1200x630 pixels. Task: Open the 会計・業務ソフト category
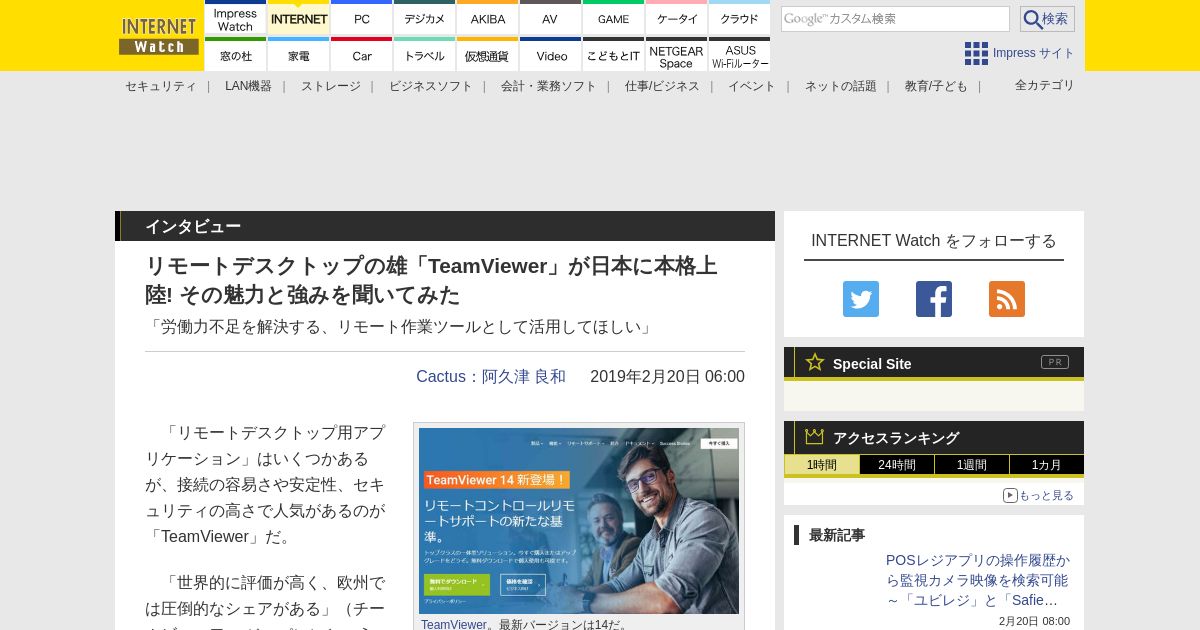pyautogui.click(x=549, y=86)
